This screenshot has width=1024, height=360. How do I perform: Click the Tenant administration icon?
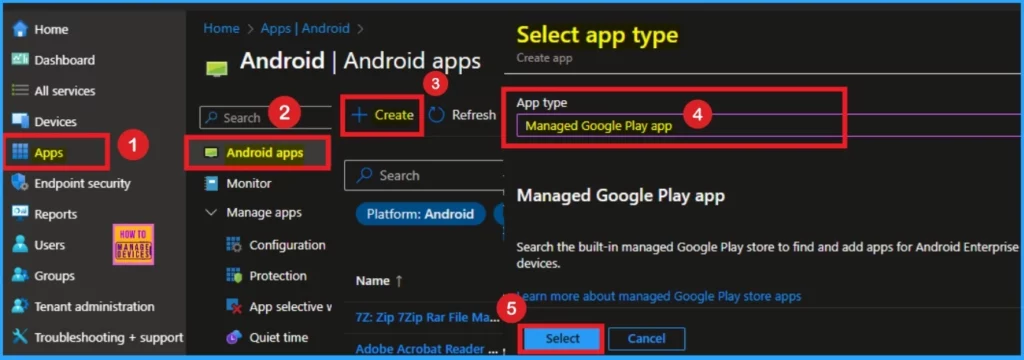(x=20, y=306)
